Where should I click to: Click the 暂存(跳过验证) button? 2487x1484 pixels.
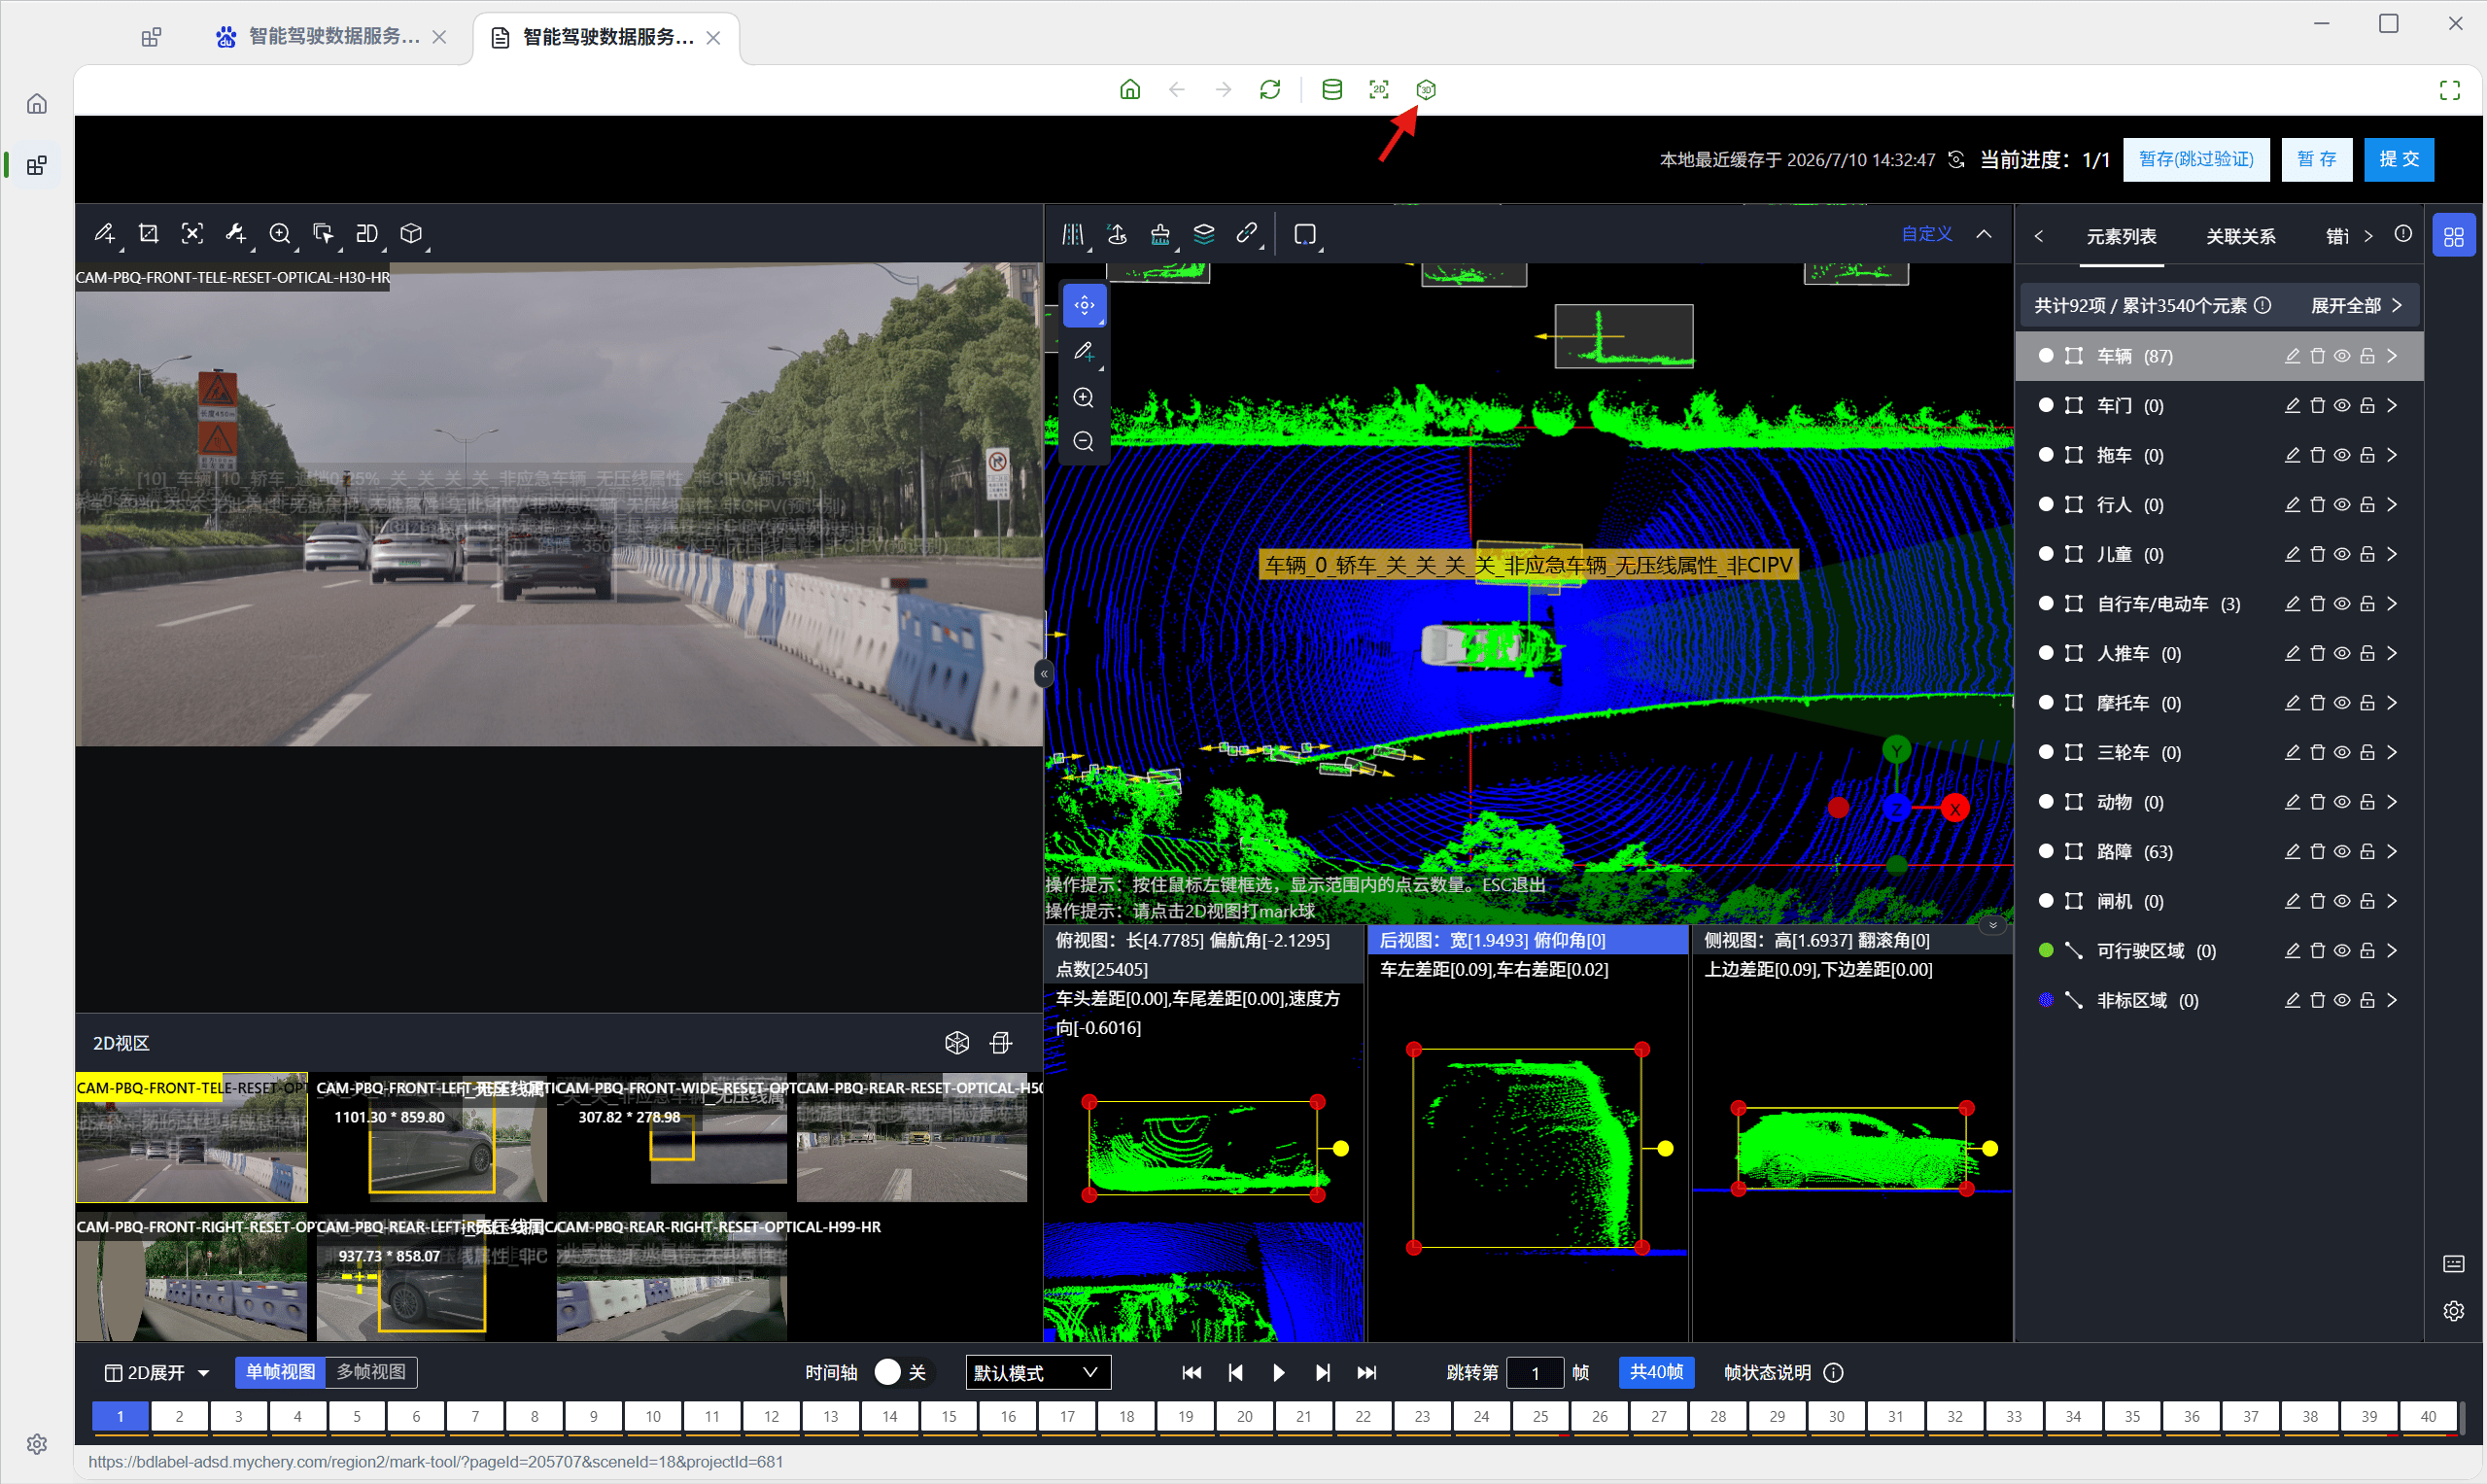pos(2195,159)
